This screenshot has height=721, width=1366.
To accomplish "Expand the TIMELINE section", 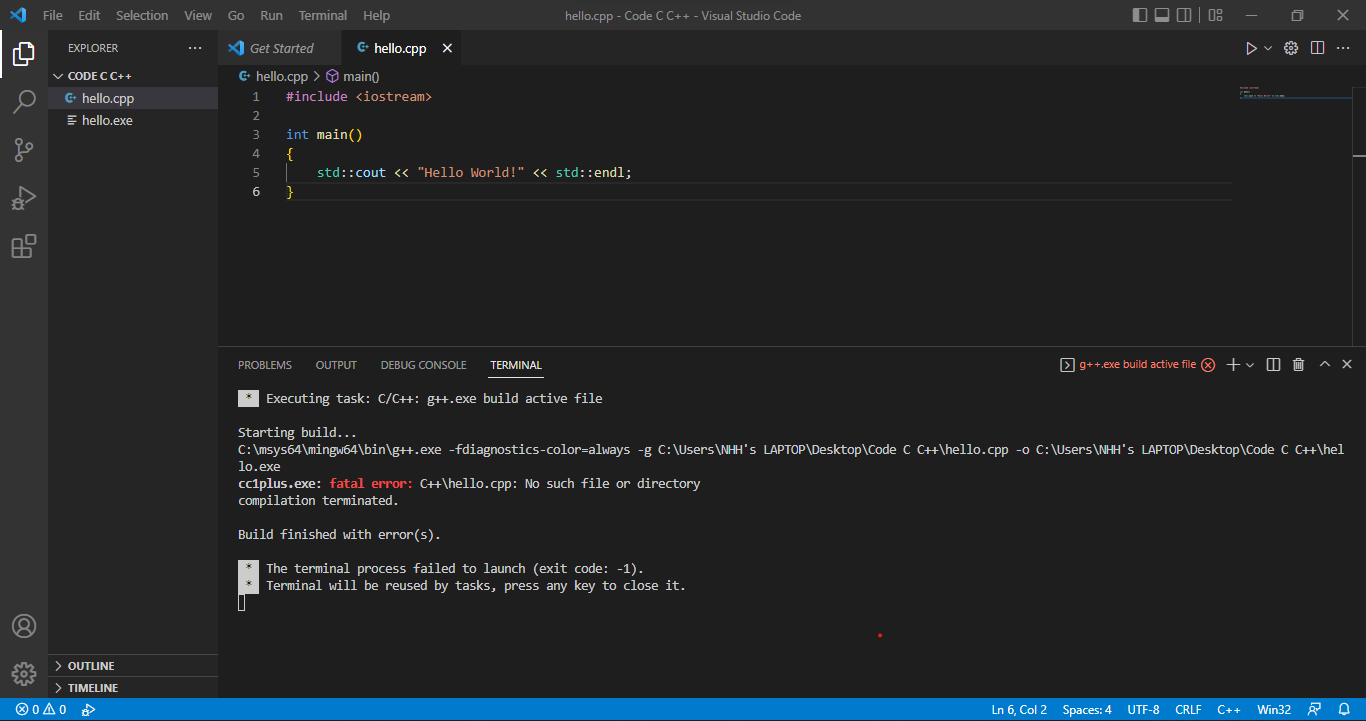I will coord(133,688).
